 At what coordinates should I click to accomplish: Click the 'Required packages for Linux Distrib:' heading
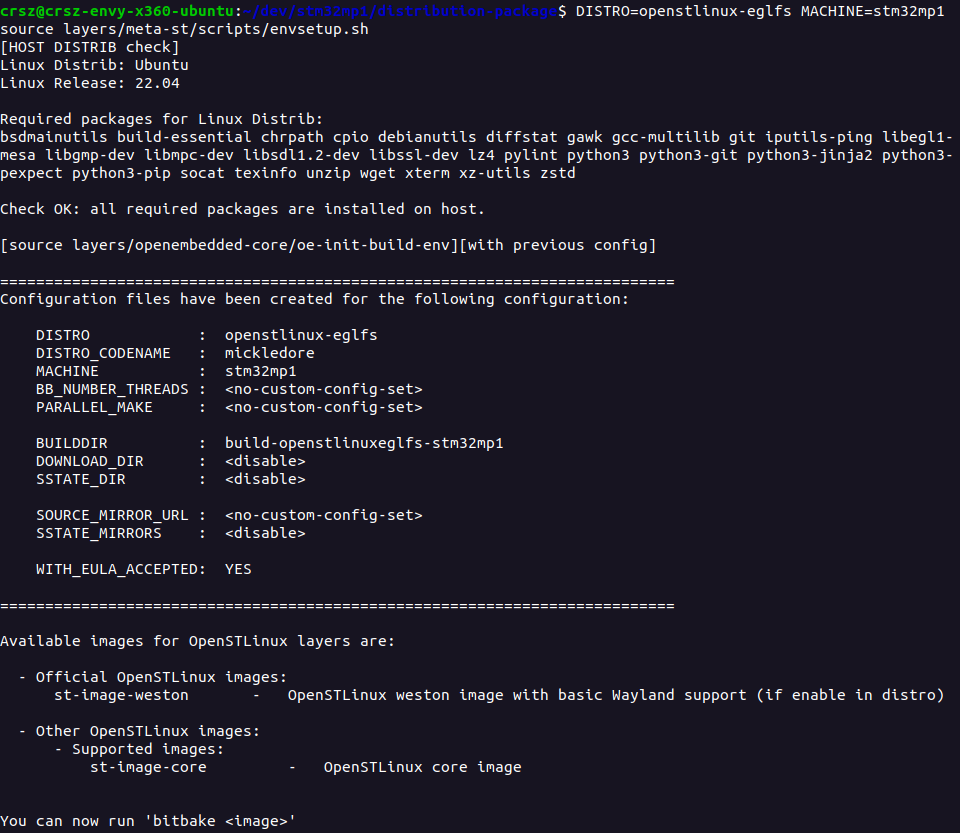pos(162,119)
